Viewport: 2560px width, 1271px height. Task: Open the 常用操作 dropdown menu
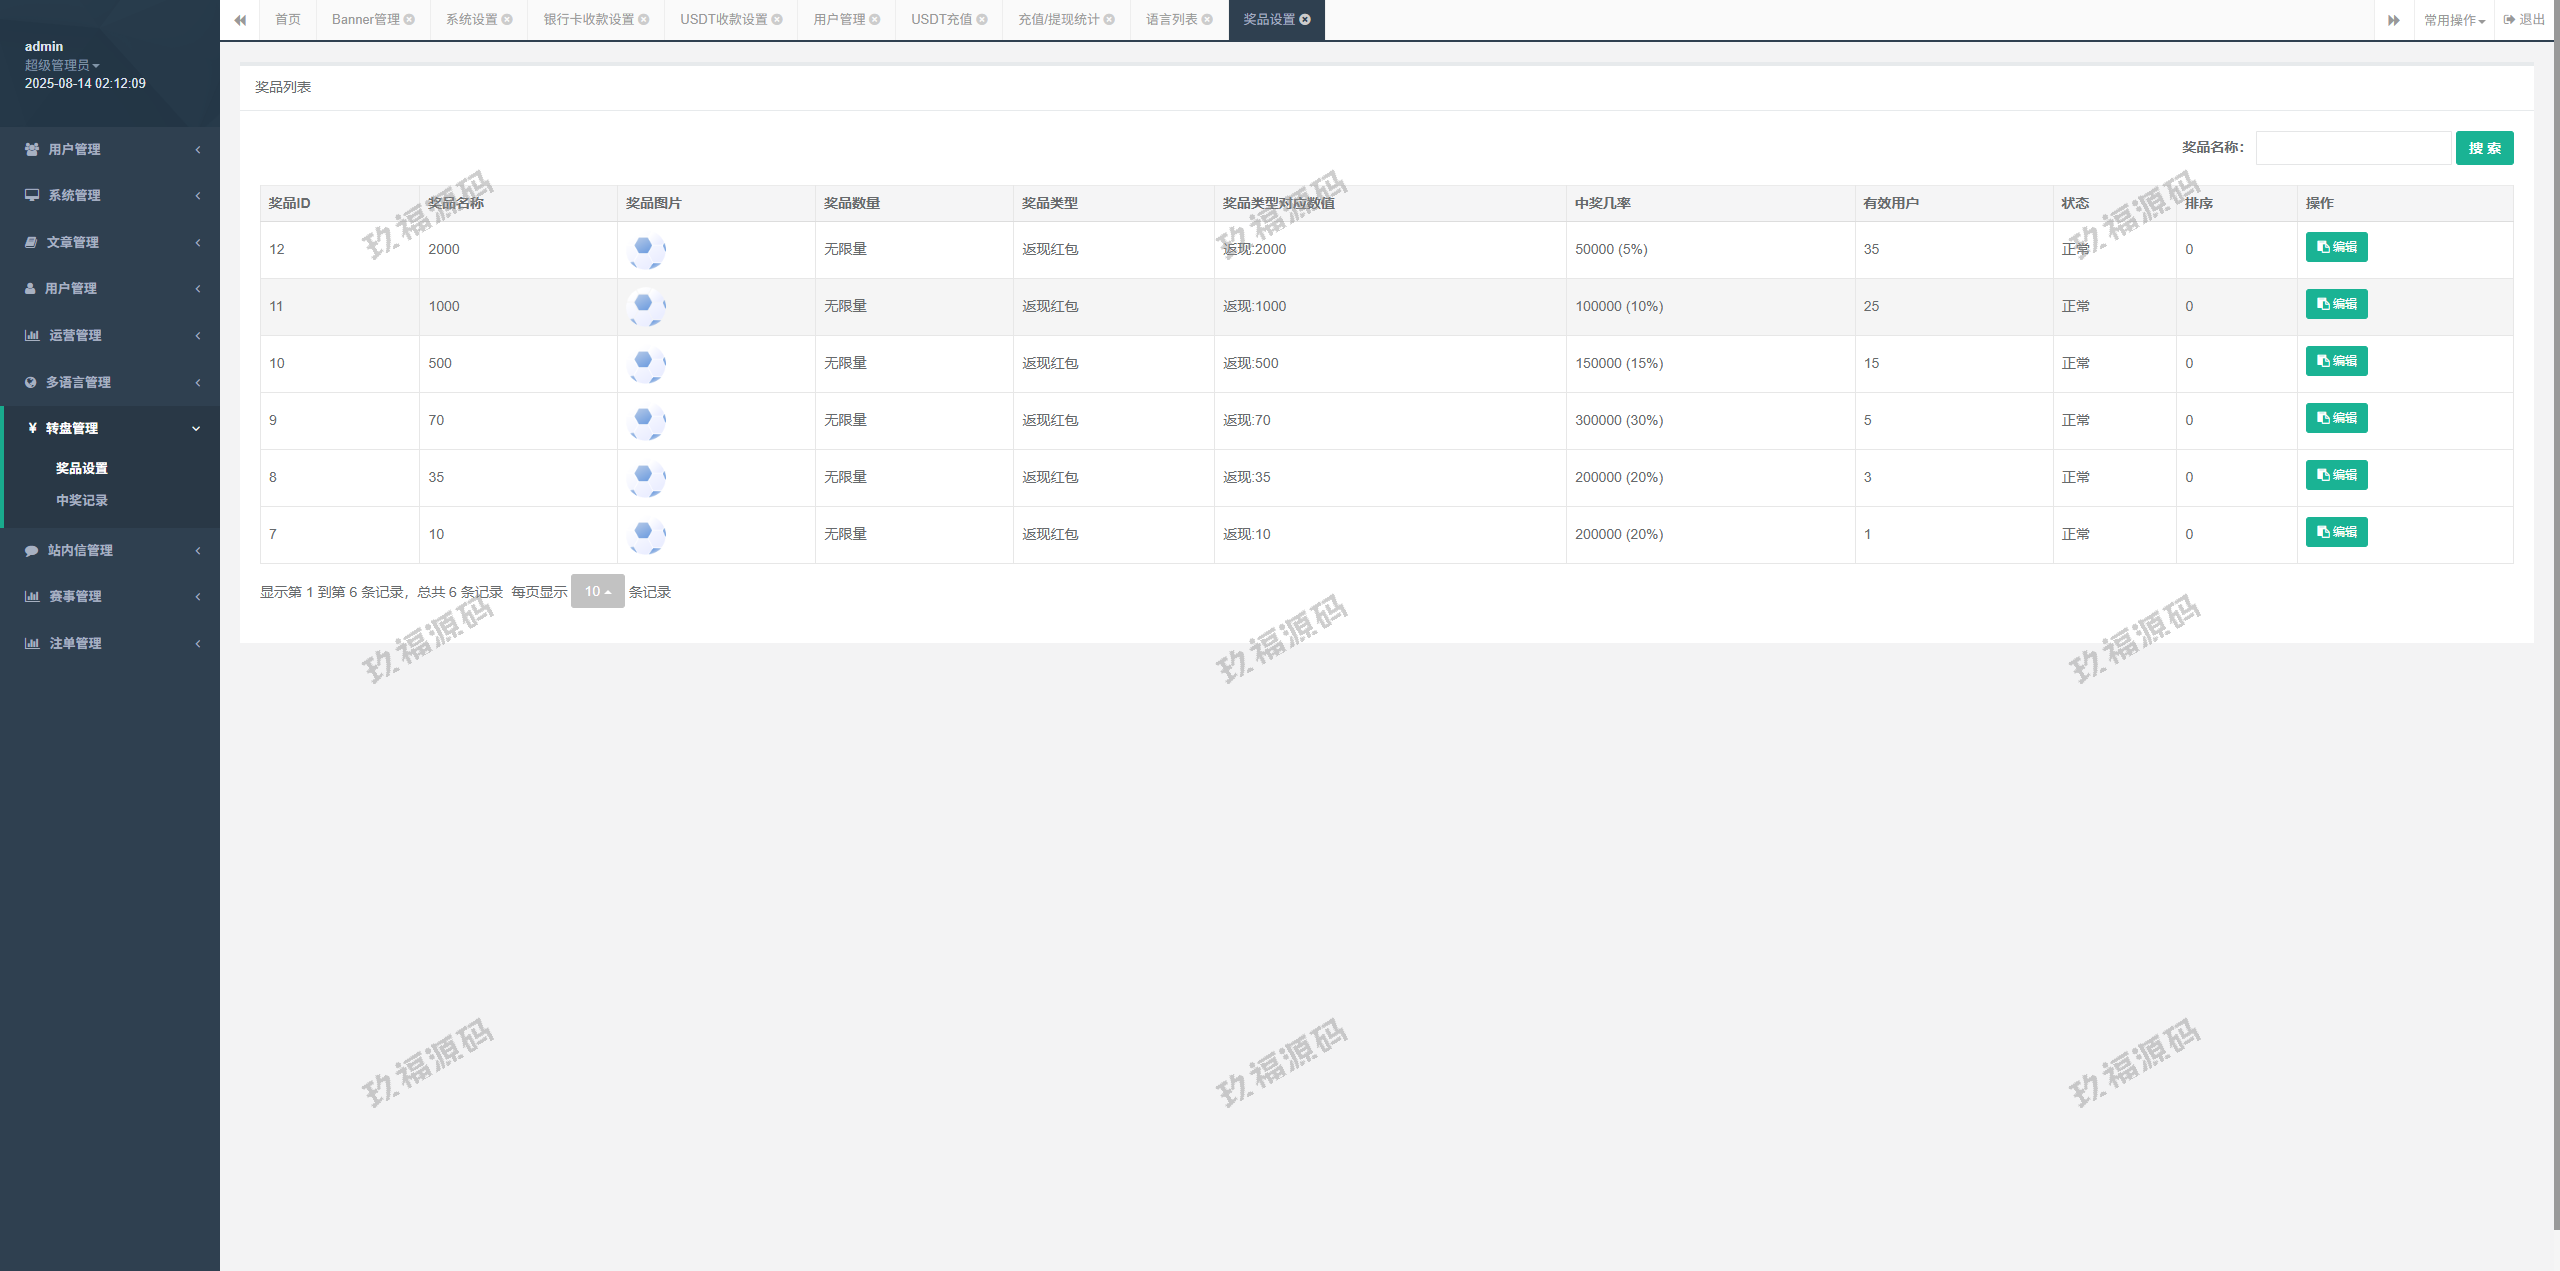(2453, 20)
